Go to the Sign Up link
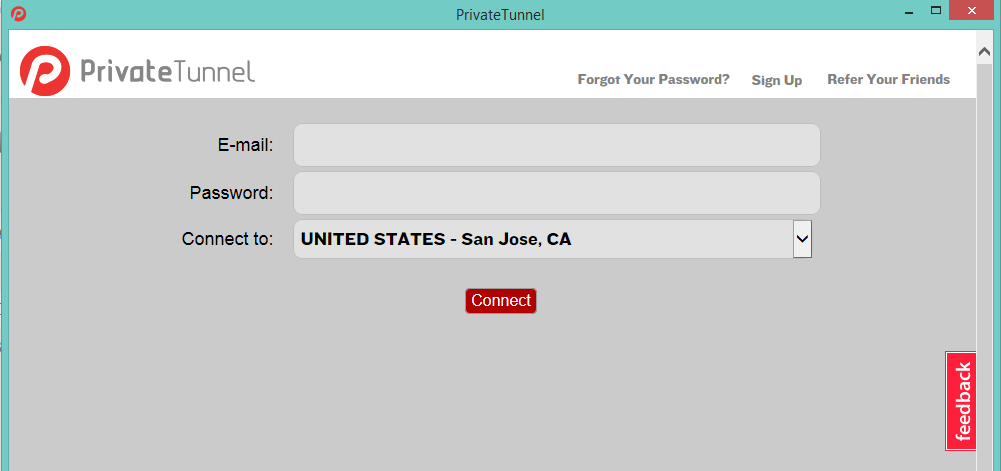 777,80
